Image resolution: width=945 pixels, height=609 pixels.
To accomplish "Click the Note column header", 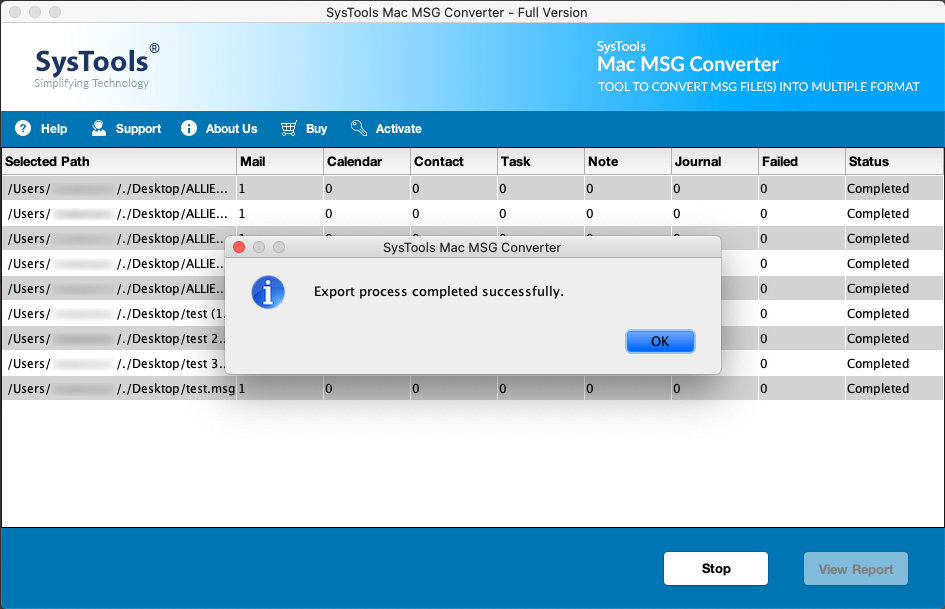I will tap(627, 162).
